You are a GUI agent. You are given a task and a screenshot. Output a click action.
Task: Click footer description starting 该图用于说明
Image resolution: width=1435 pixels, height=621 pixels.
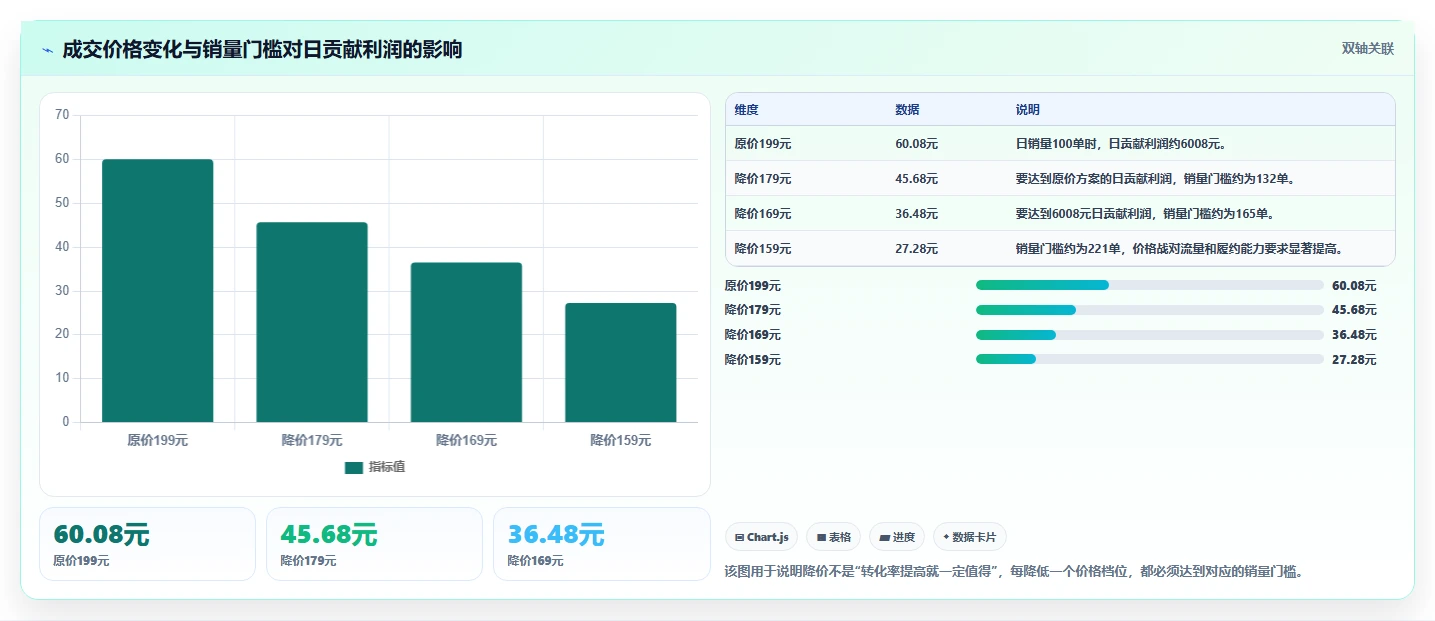click(1015, 572)
